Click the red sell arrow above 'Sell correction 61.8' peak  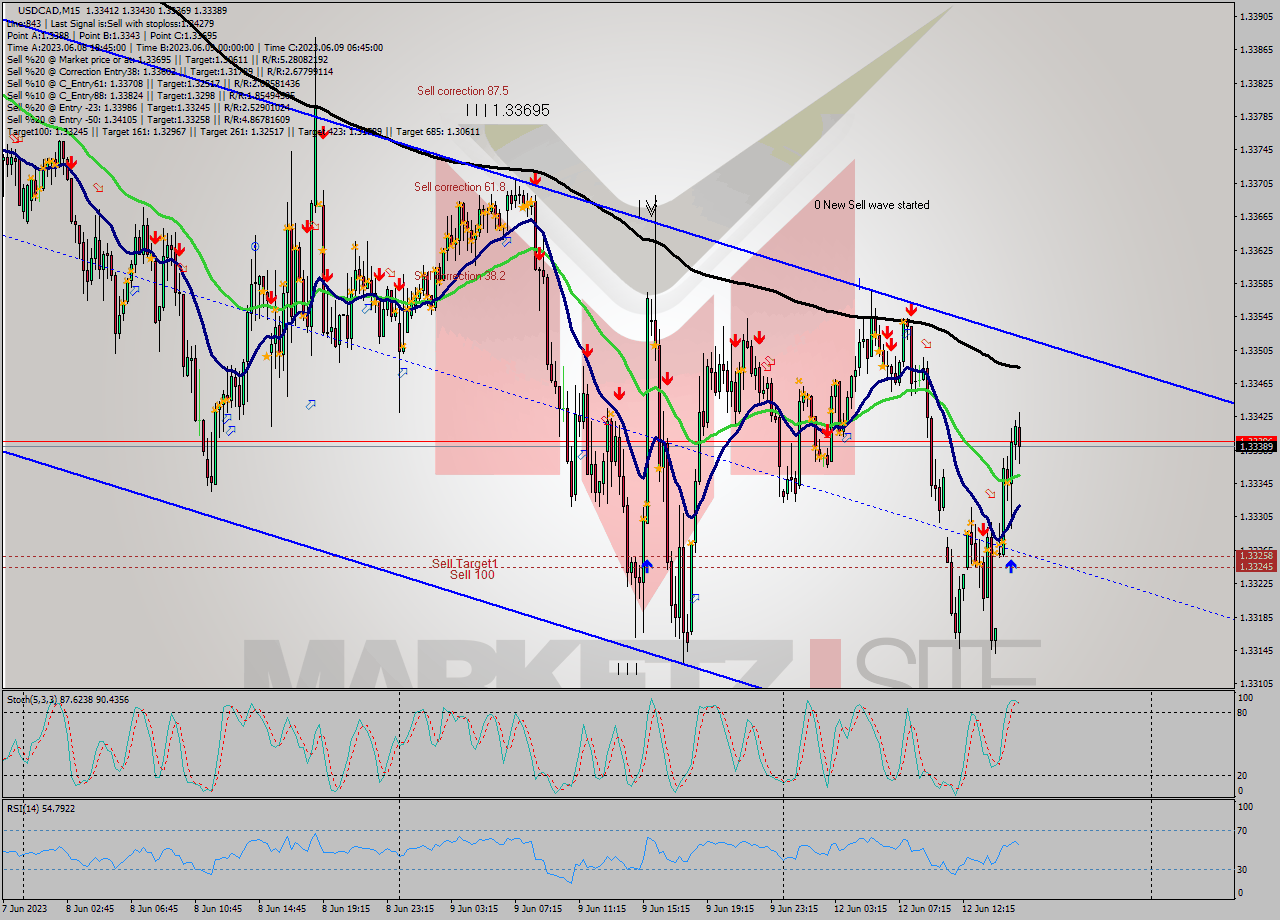click(535, 179)
